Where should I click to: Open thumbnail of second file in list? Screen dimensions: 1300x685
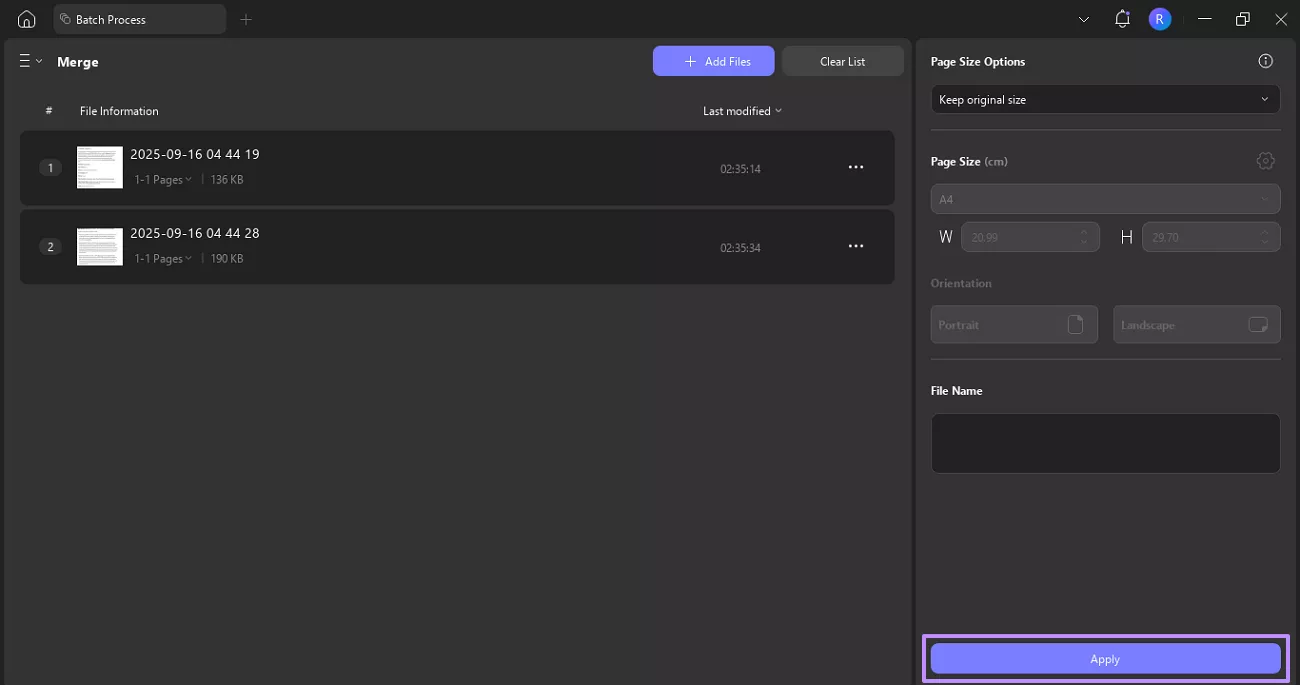100,246
